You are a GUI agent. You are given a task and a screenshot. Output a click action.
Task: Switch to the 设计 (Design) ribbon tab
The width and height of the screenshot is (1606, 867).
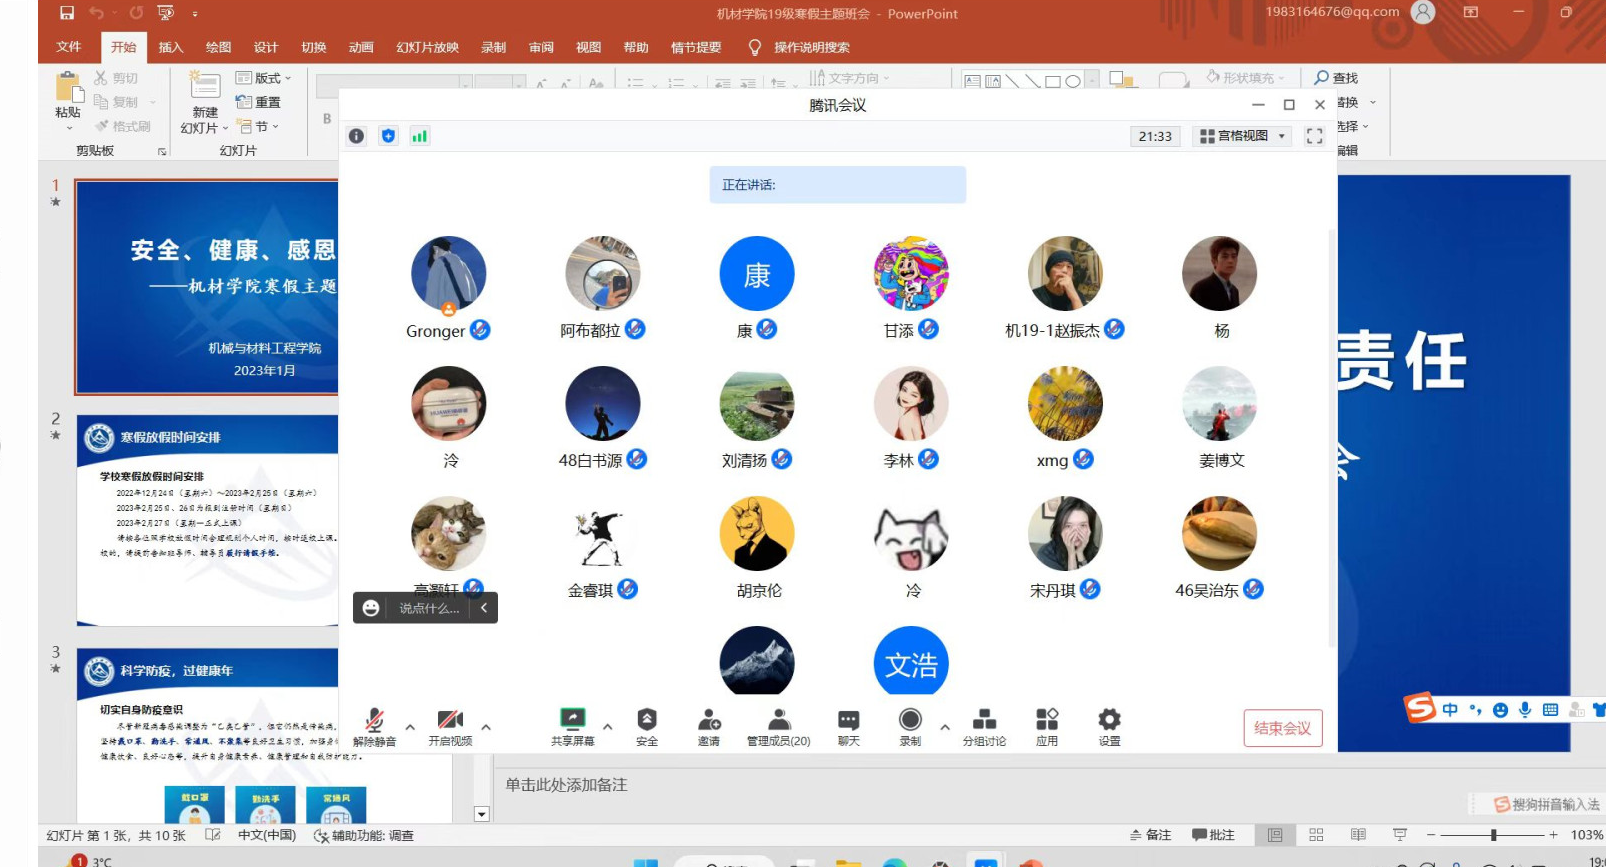pos(266,47)
